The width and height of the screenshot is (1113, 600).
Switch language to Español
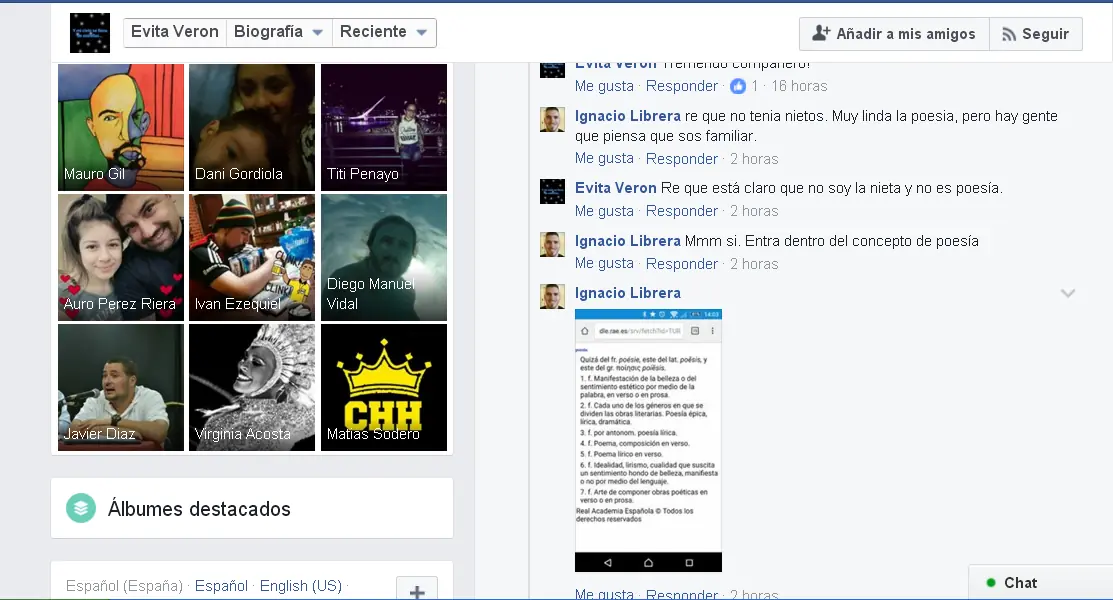point(221,586)
